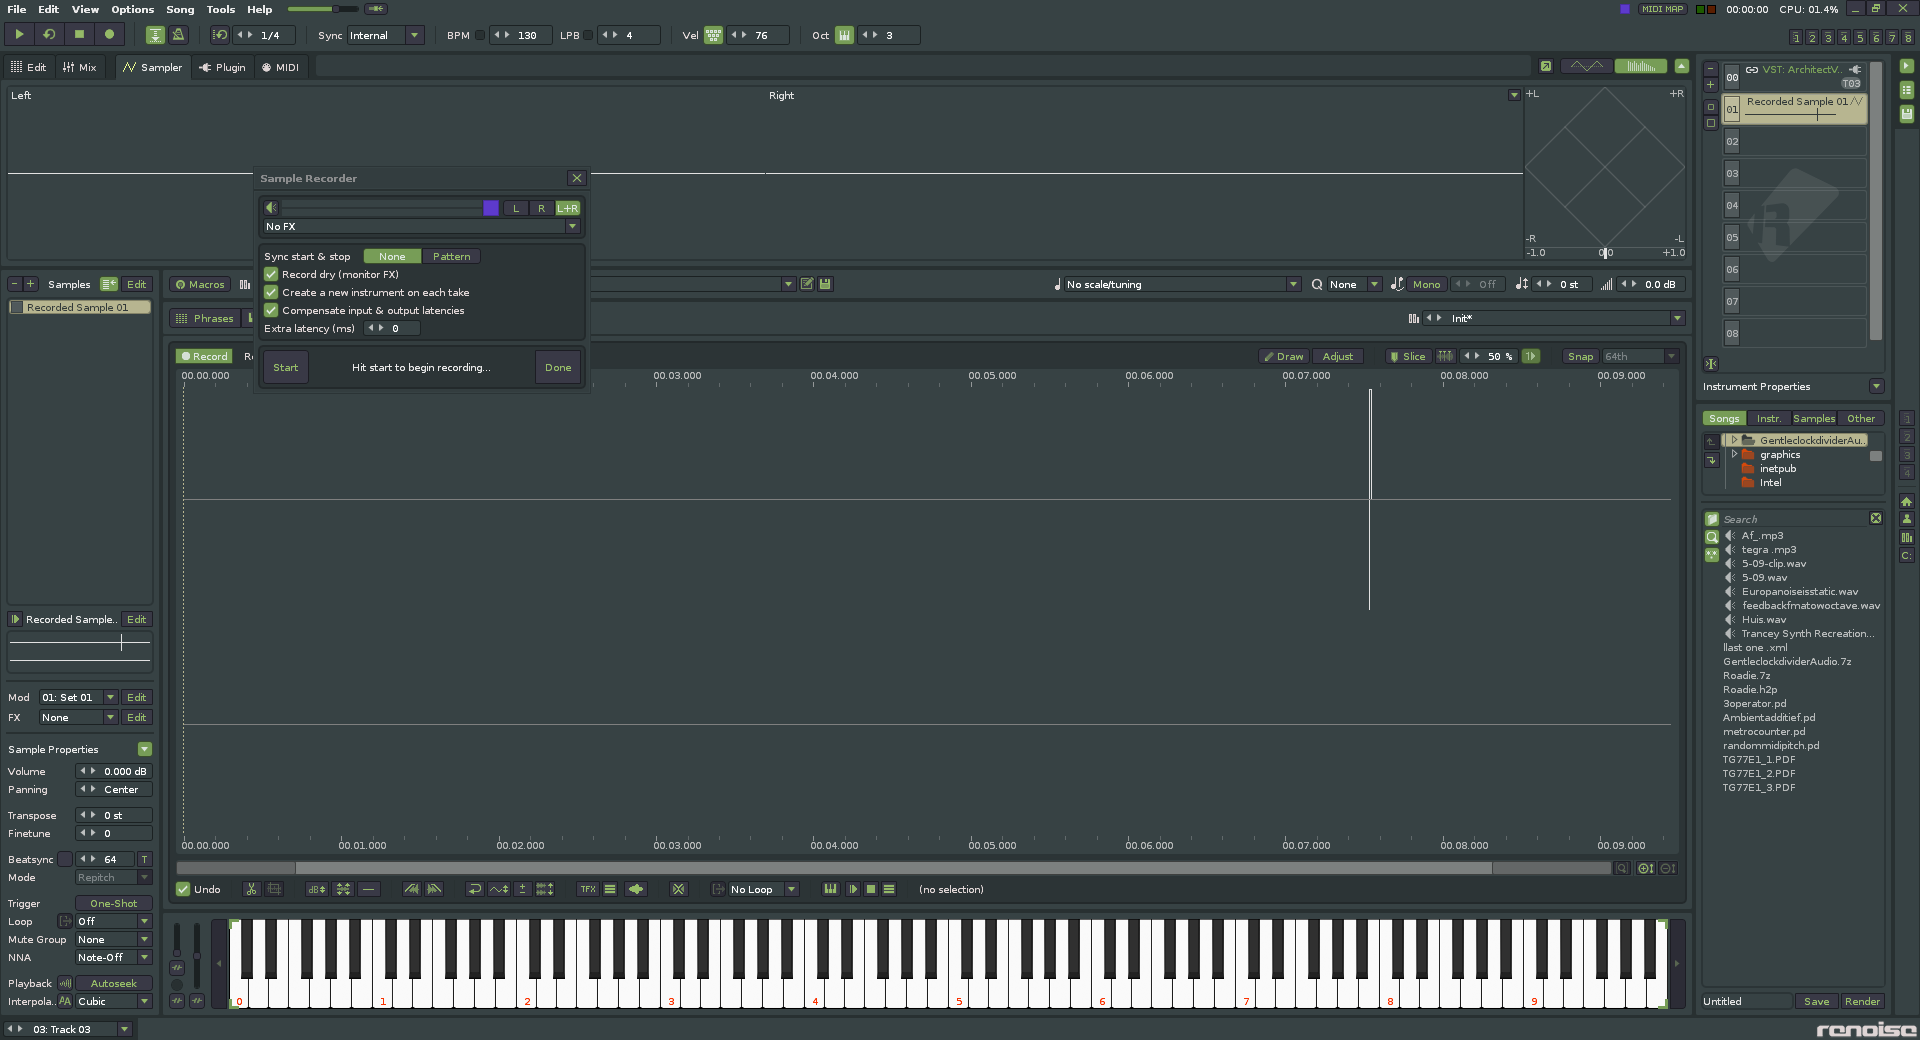1920x1040 pixels.
Task: Click the cut scissors icon below the waveform
Action: 251,889
